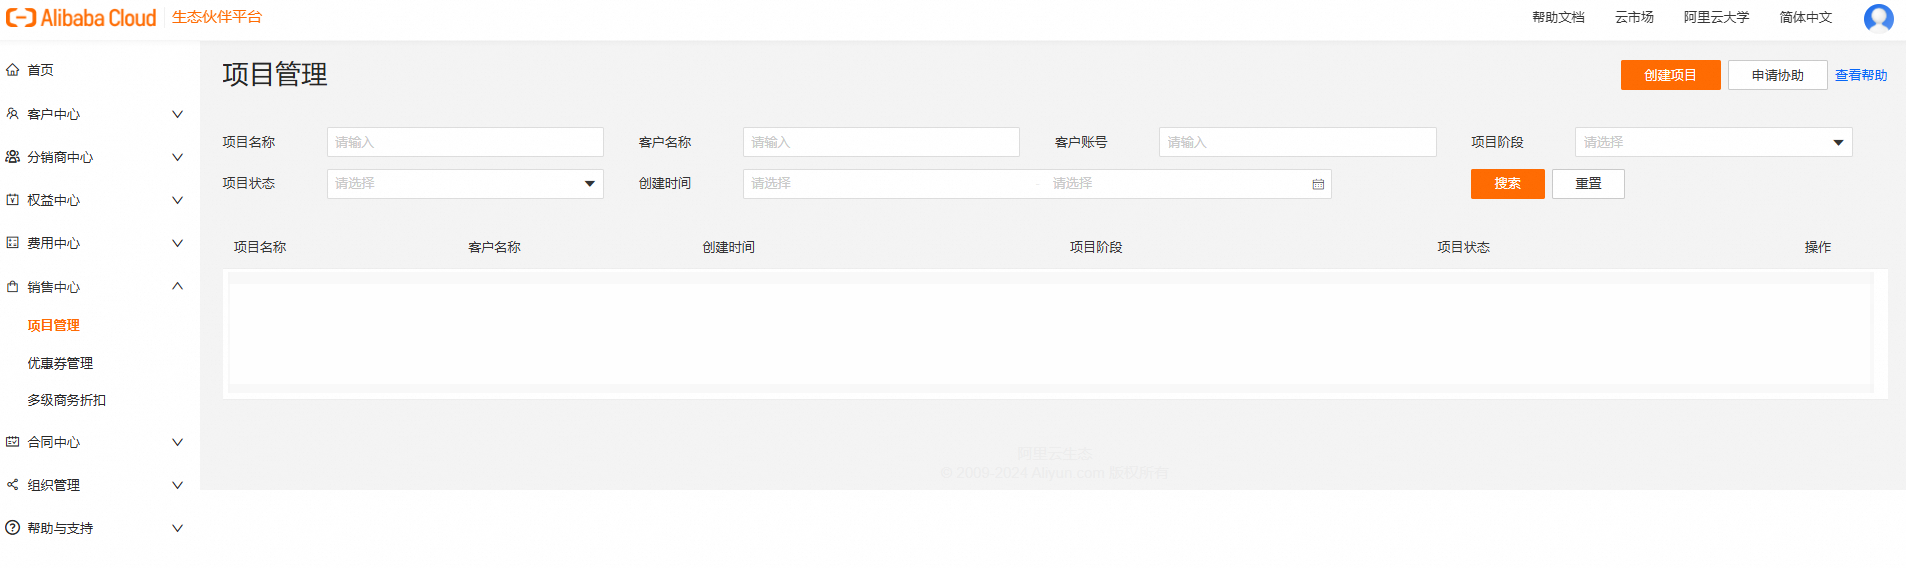This screenshot has height=568, width=1906.
Task: Click the 创建项目 button
Action: click(1670, 75)
